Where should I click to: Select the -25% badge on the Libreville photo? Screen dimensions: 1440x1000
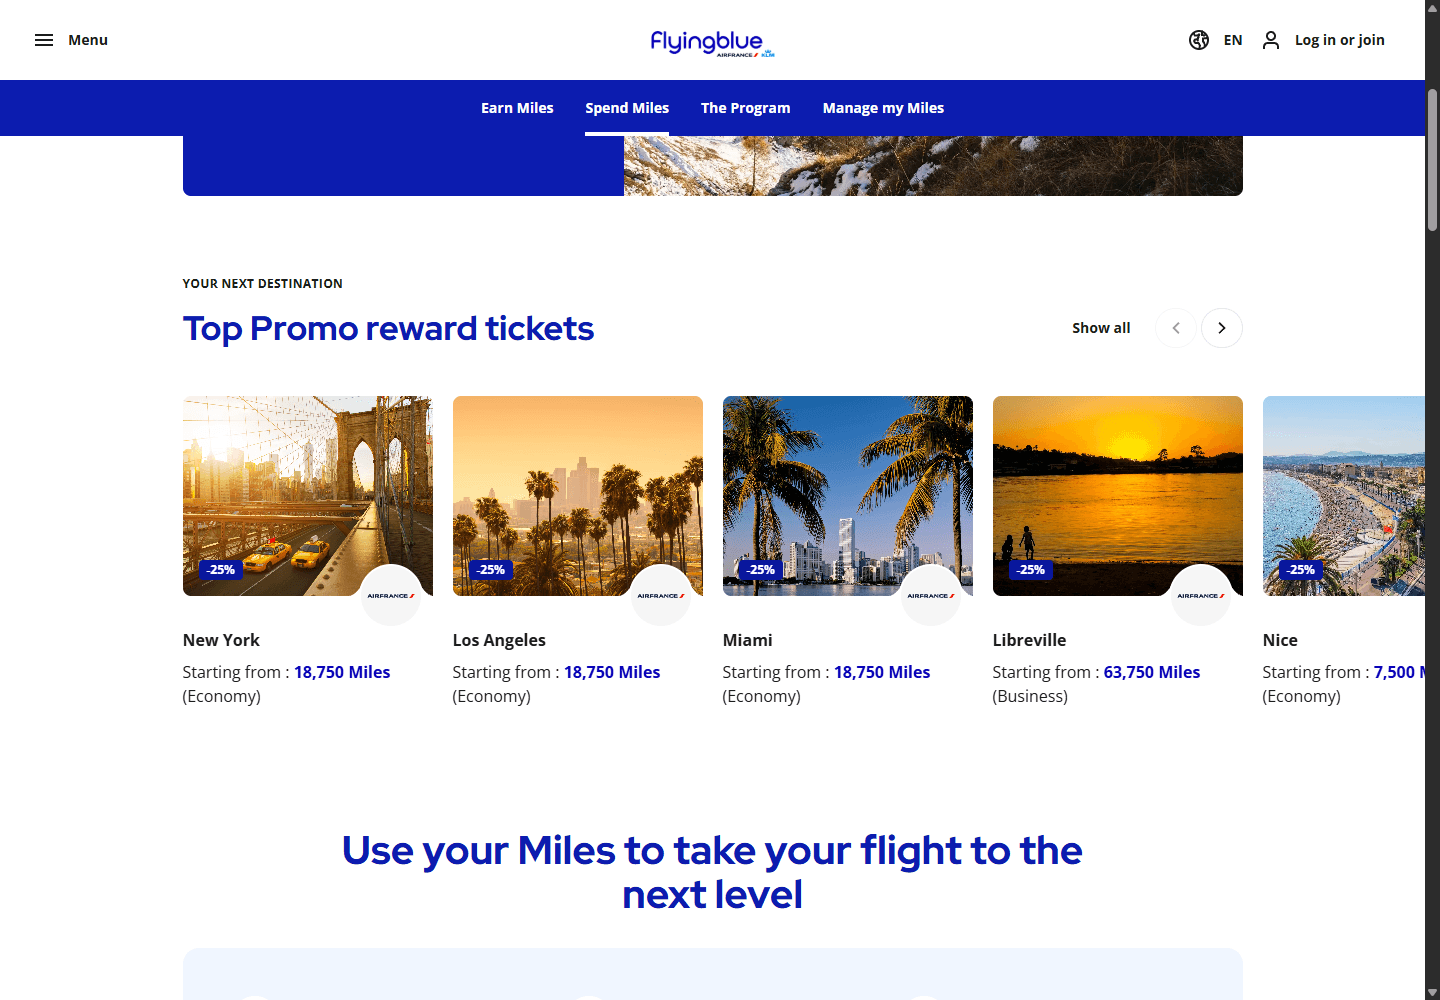point(1030,569)
